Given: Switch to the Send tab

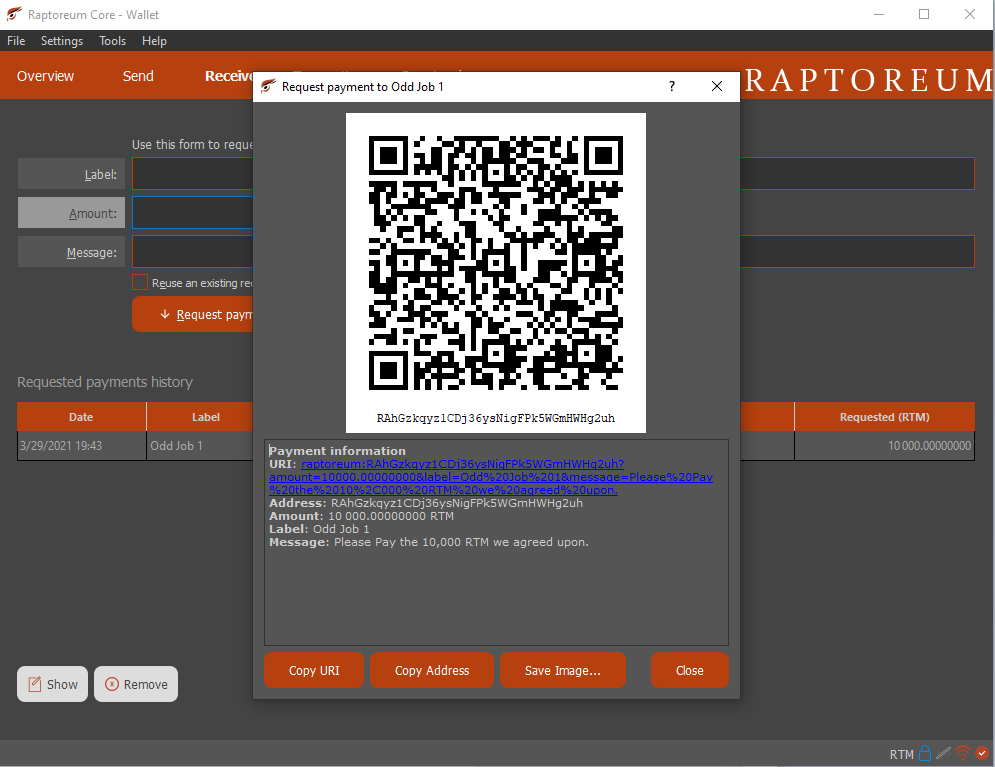Looking at the screenshot, I should [138, 76].
